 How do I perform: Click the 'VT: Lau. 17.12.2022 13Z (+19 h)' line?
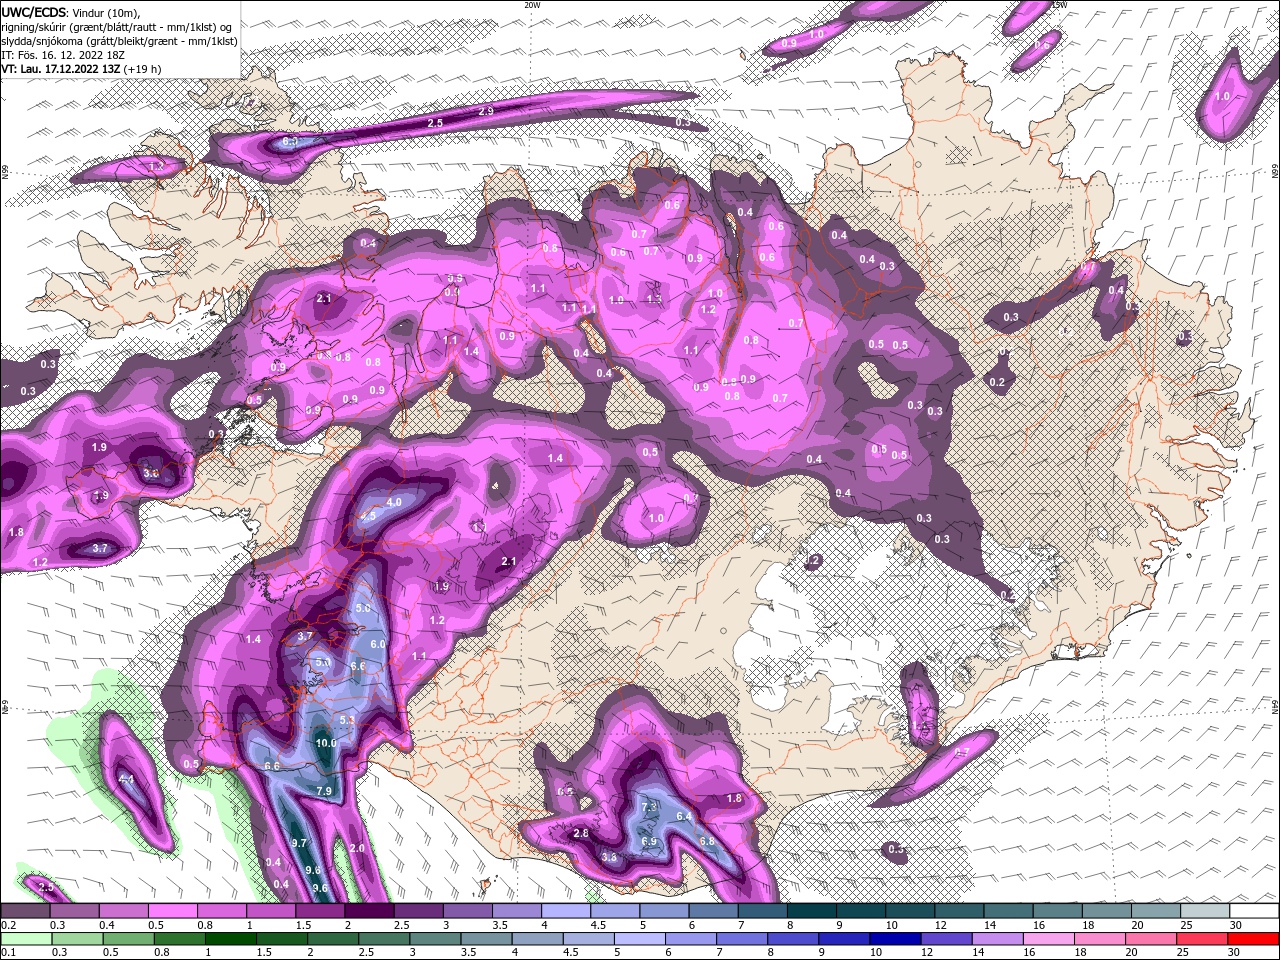pyautogui.click(x=81, y=69)
